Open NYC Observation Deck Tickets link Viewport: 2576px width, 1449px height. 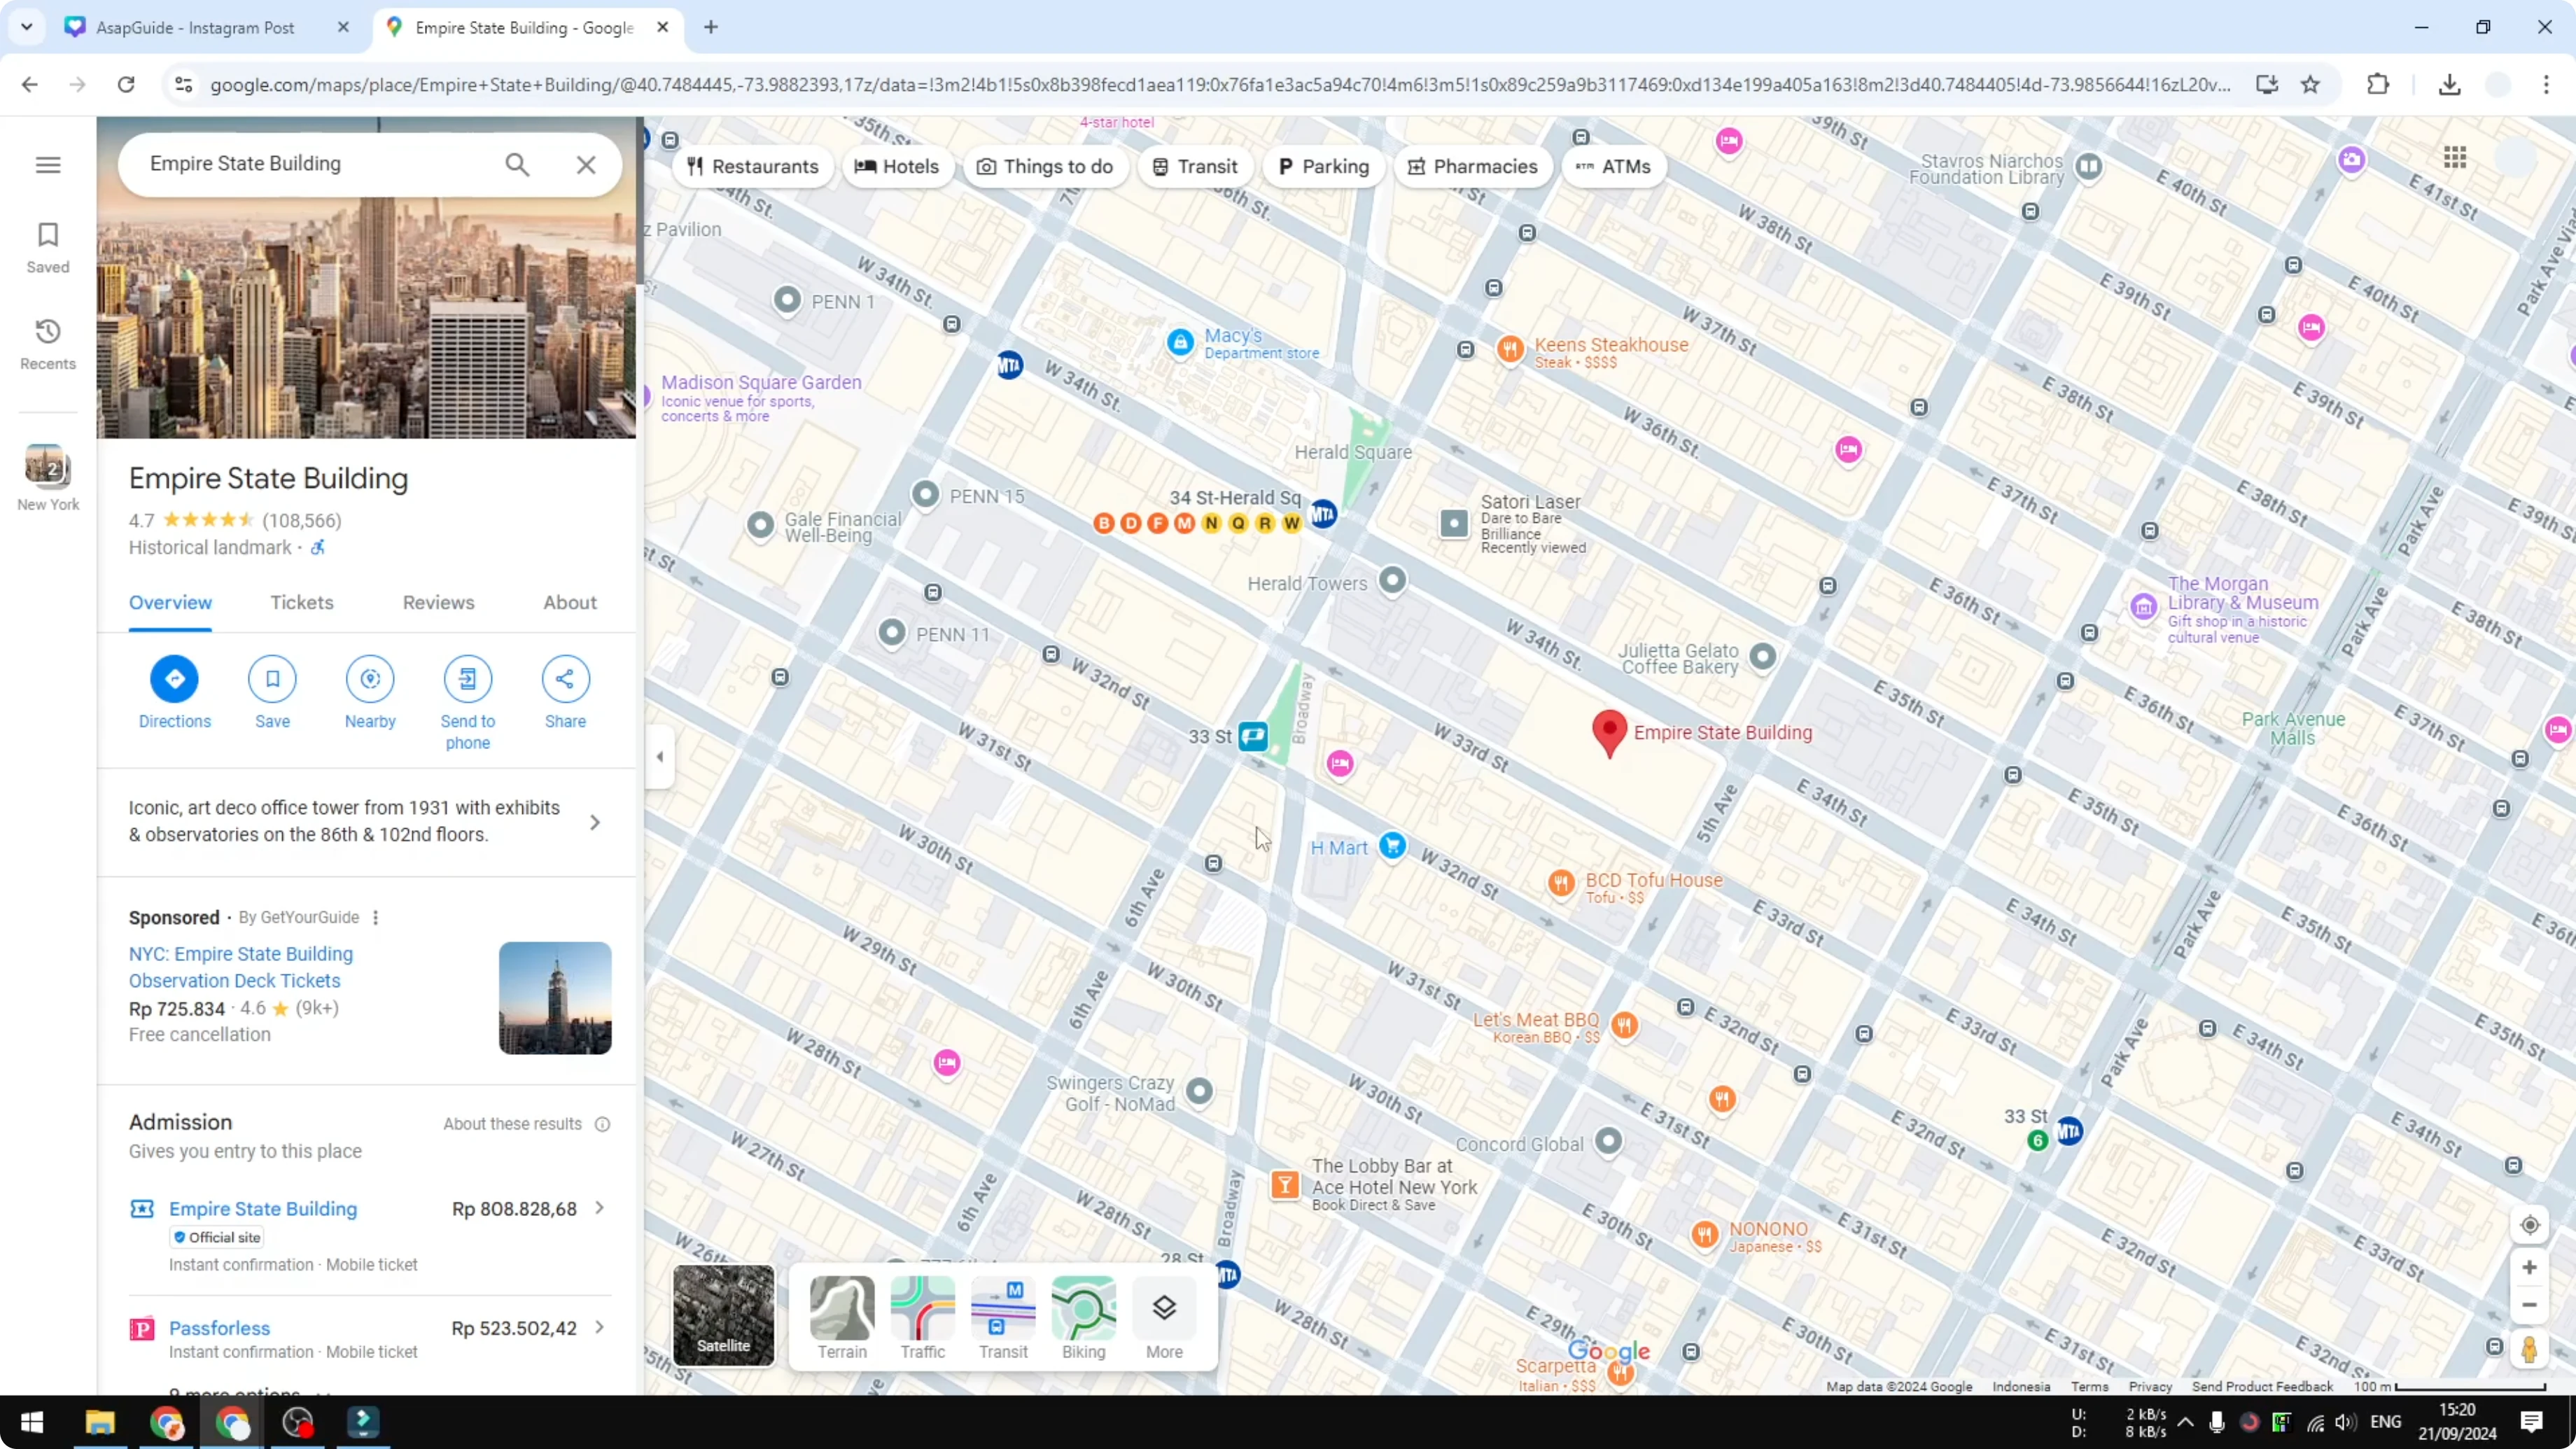click(241, 967)
